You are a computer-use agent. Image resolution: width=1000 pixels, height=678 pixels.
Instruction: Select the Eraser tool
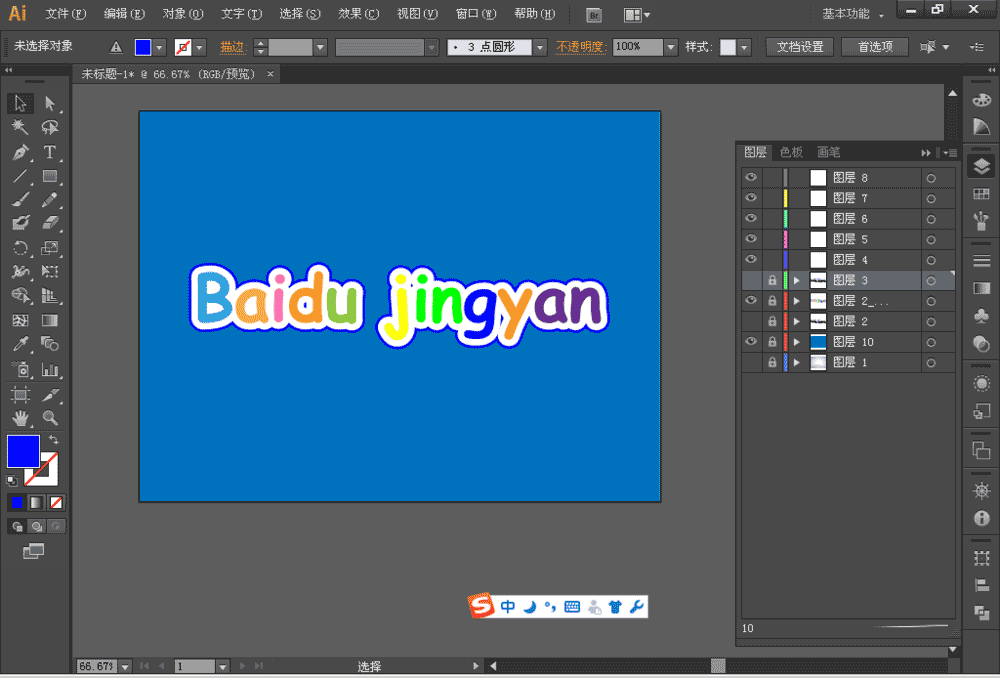(49, 224)
